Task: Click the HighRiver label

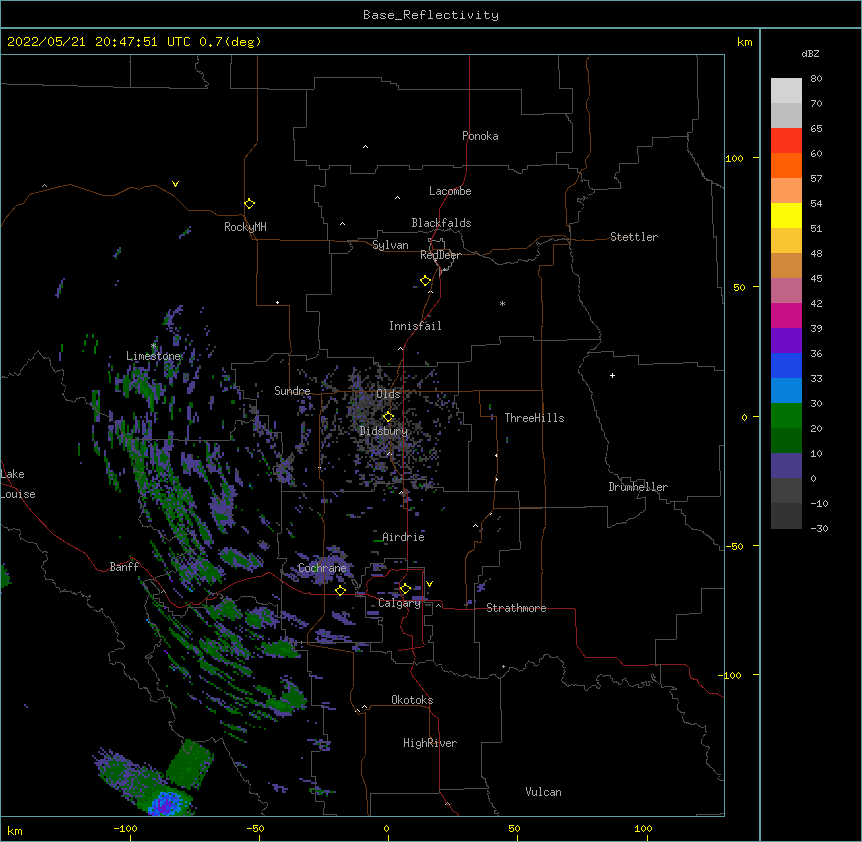Action: click(430, 743)
